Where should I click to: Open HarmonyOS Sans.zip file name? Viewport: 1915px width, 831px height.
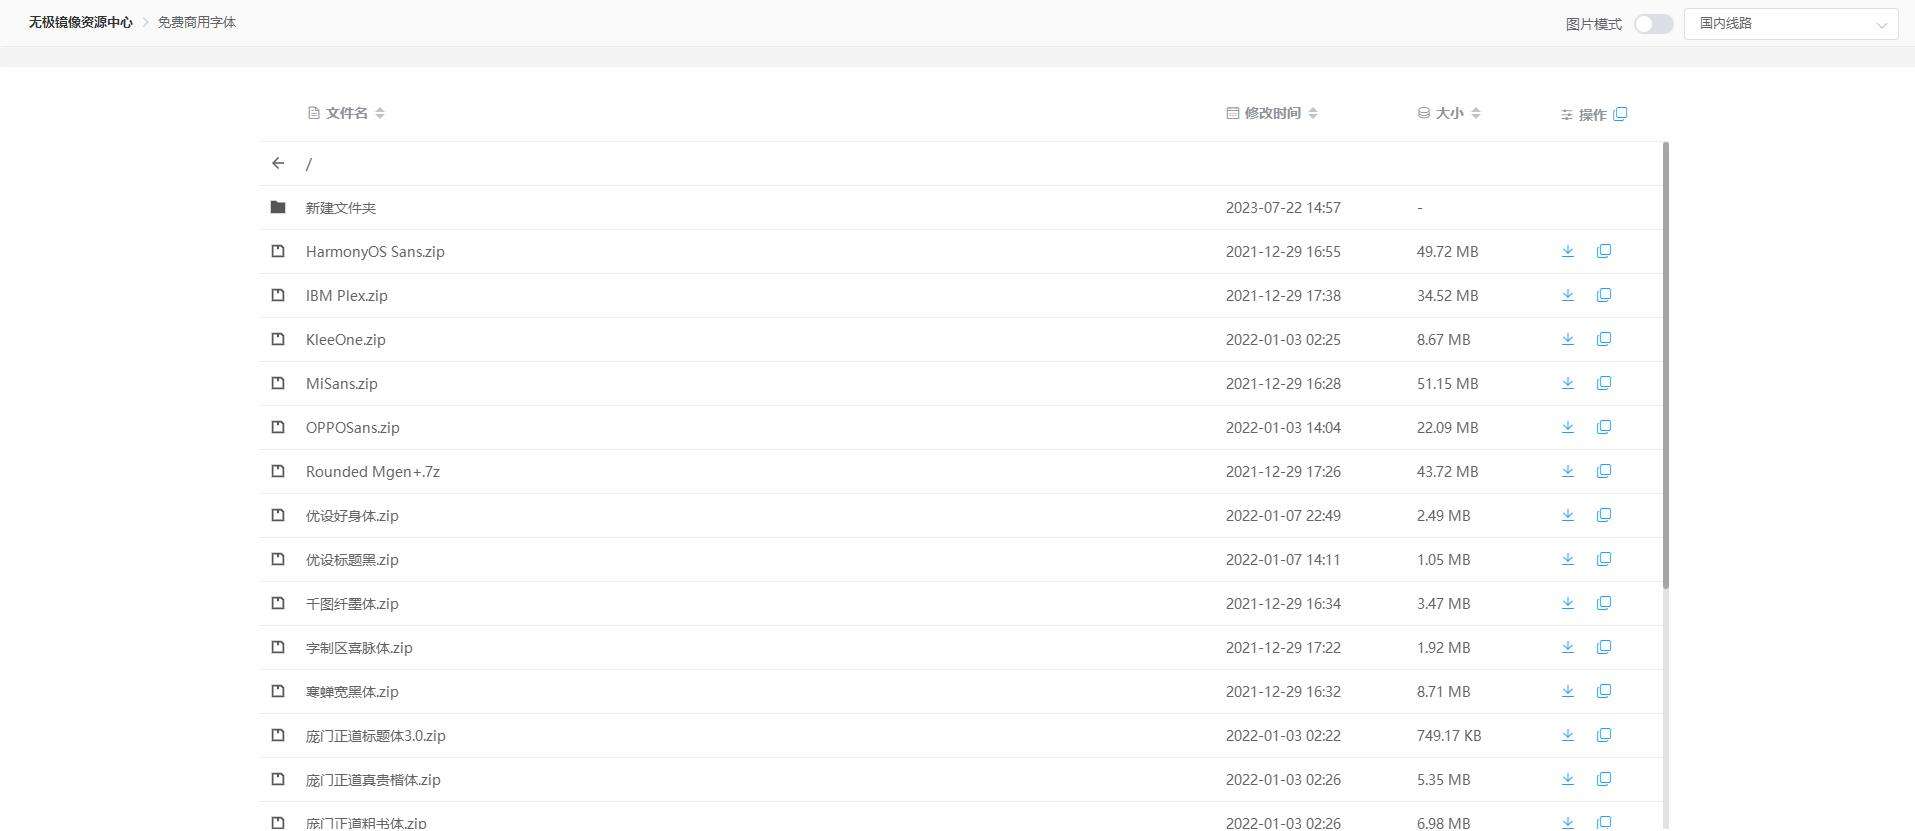(375, 252)
